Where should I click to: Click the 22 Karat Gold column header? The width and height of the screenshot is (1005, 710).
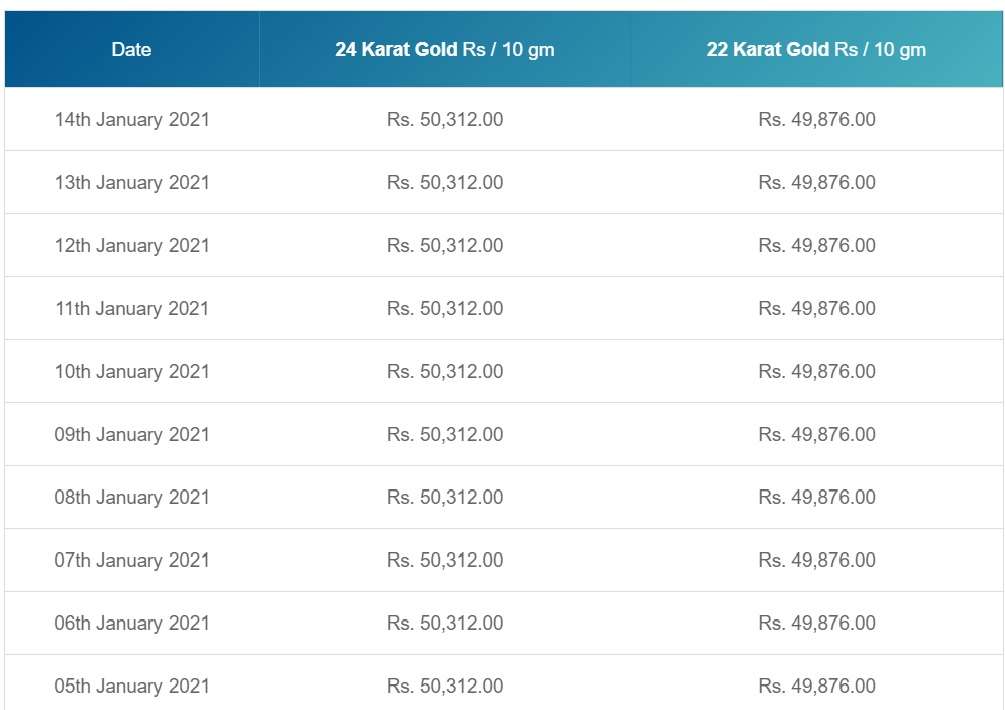816,49
